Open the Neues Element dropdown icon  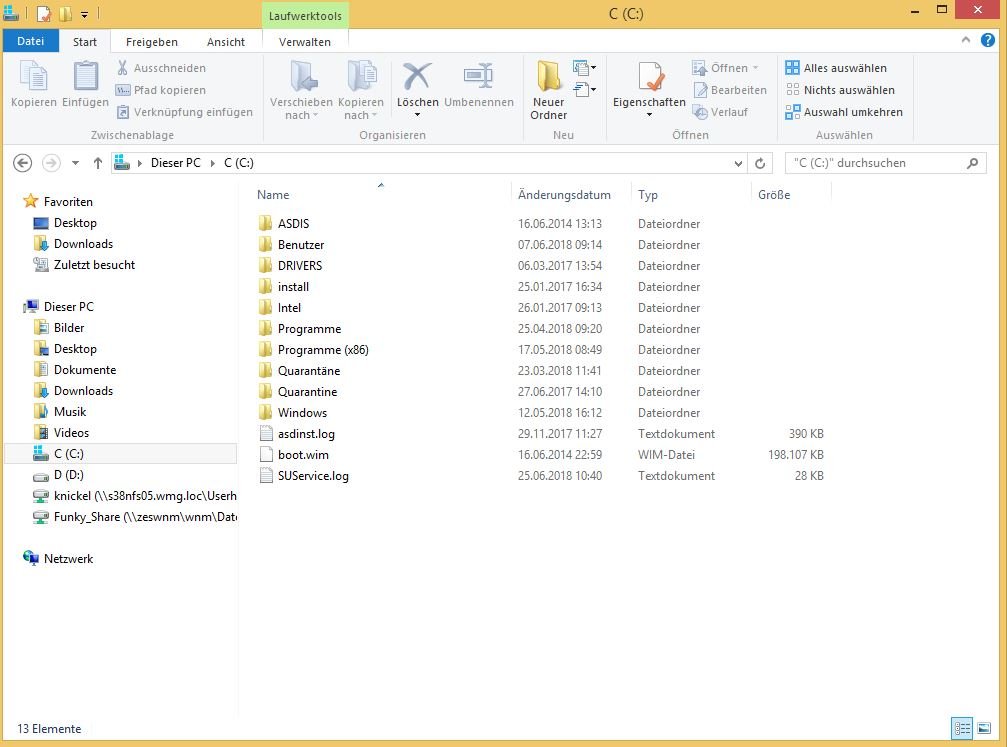point(584,67)
